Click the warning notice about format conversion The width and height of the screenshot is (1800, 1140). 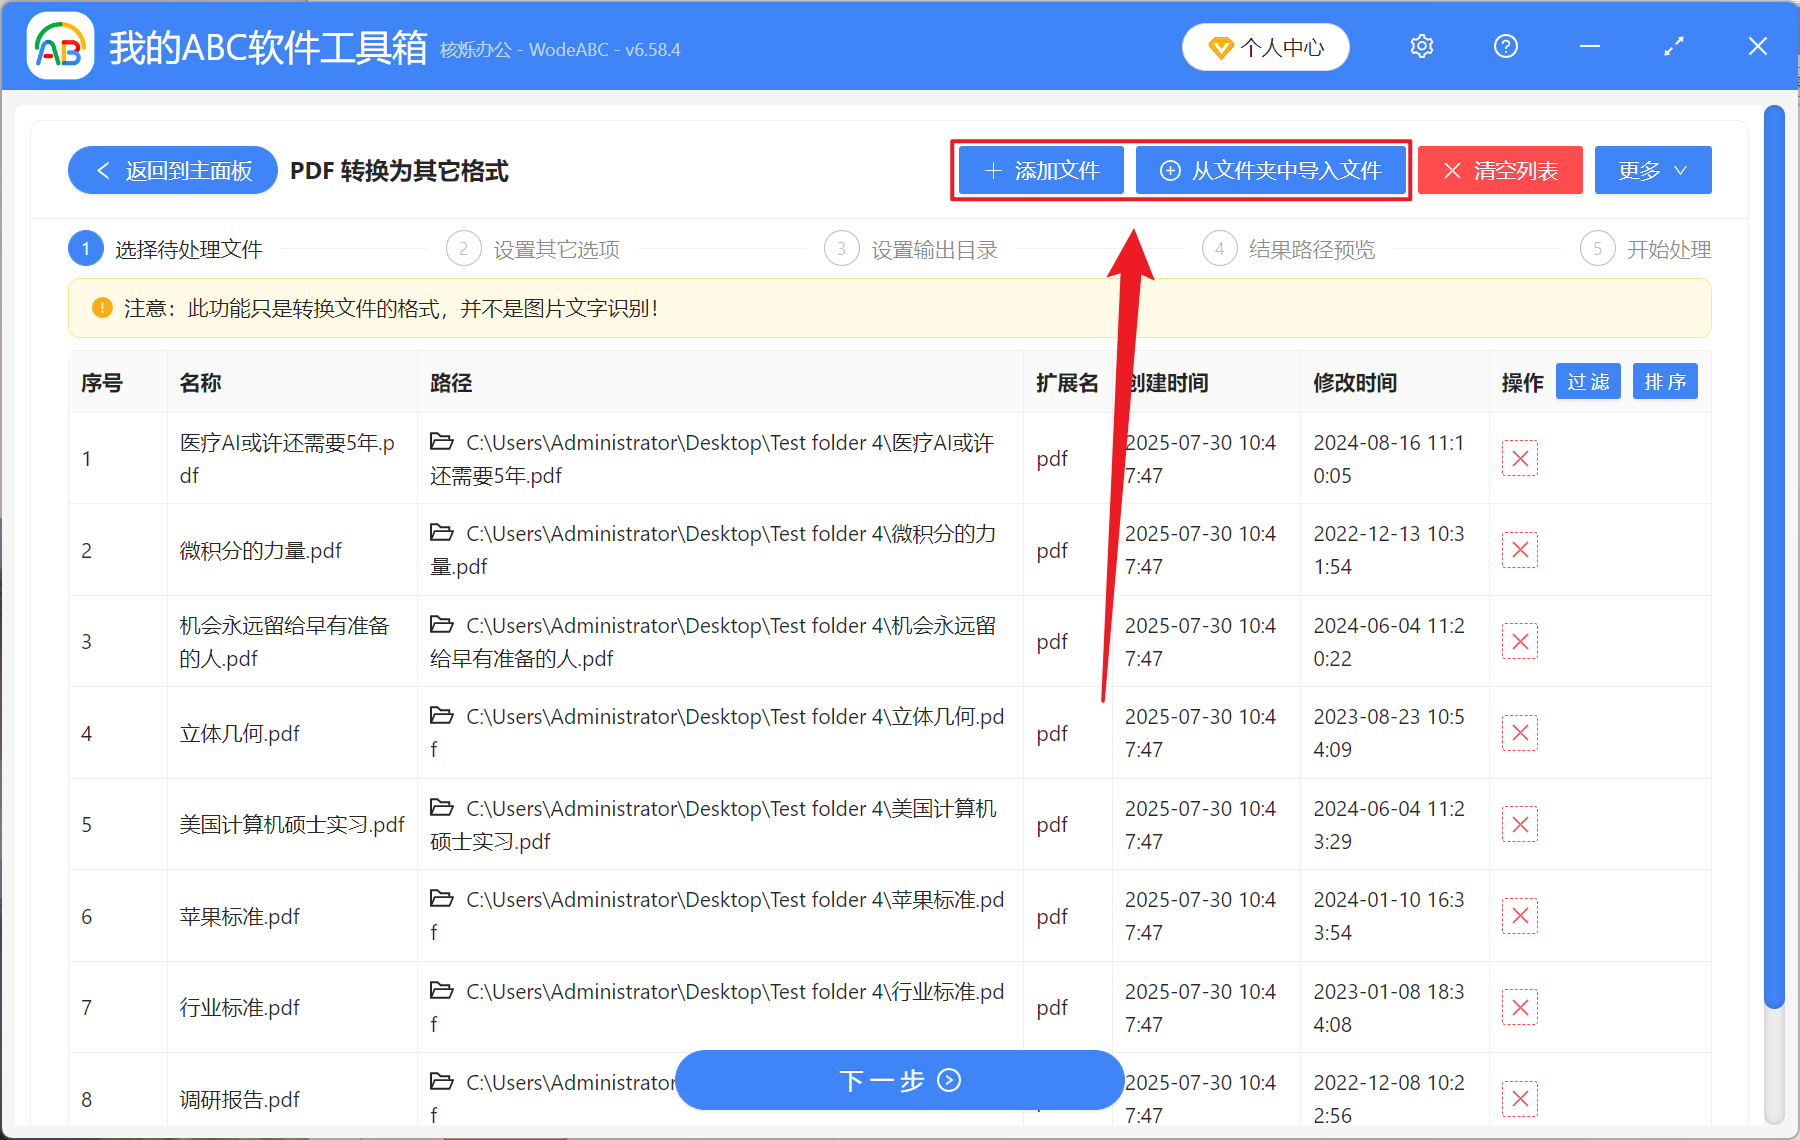[x=388, y=309]
